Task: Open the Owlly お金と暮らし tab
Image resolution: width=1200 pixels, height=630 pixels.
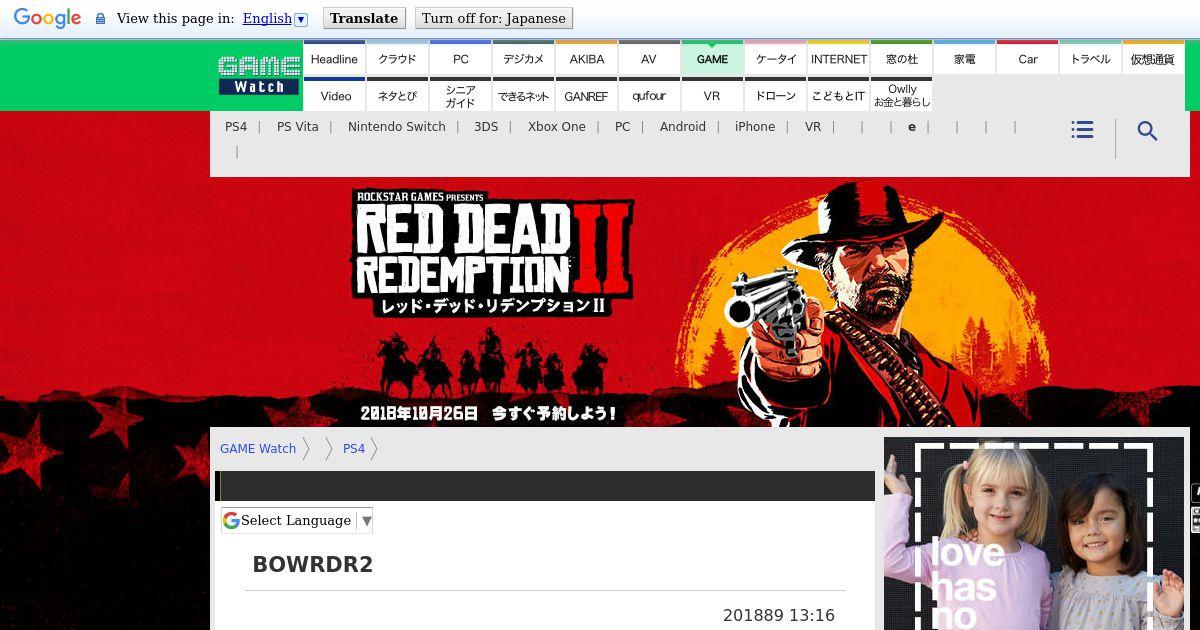Action: click(901, 95)
